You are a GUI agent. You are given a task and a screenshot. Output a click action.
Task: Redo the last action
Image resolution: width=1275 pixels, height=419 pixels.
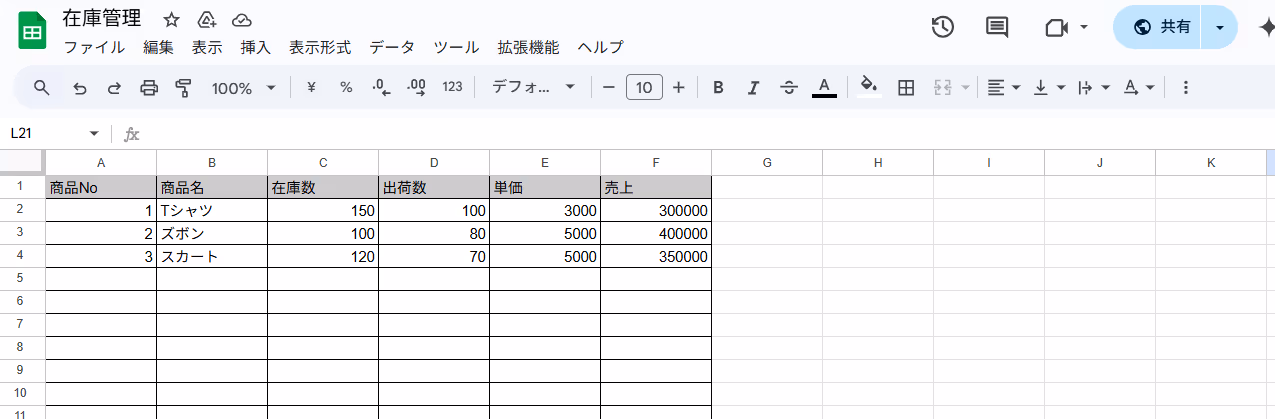tap(114, 88)
